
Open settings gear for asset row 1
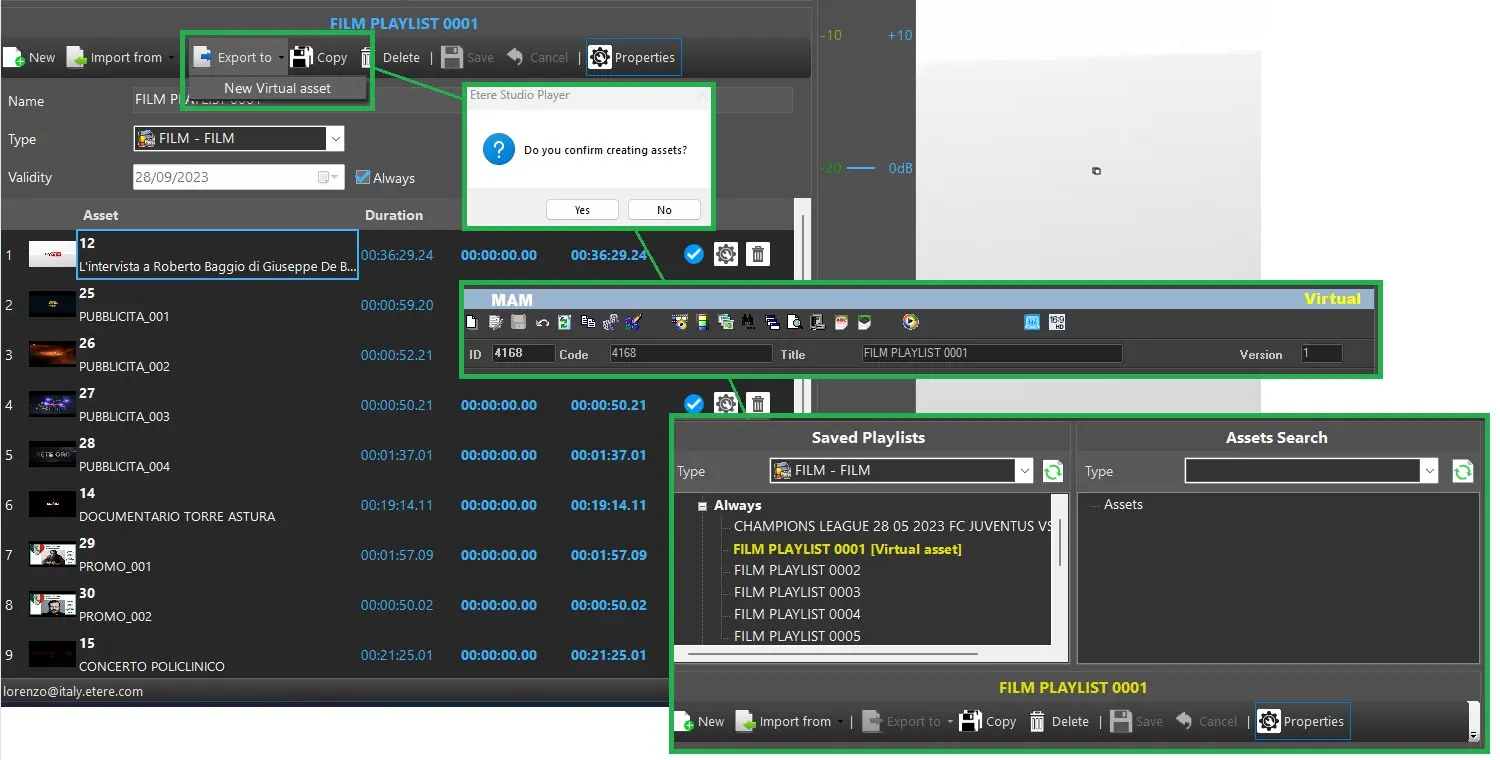(726, 255)
